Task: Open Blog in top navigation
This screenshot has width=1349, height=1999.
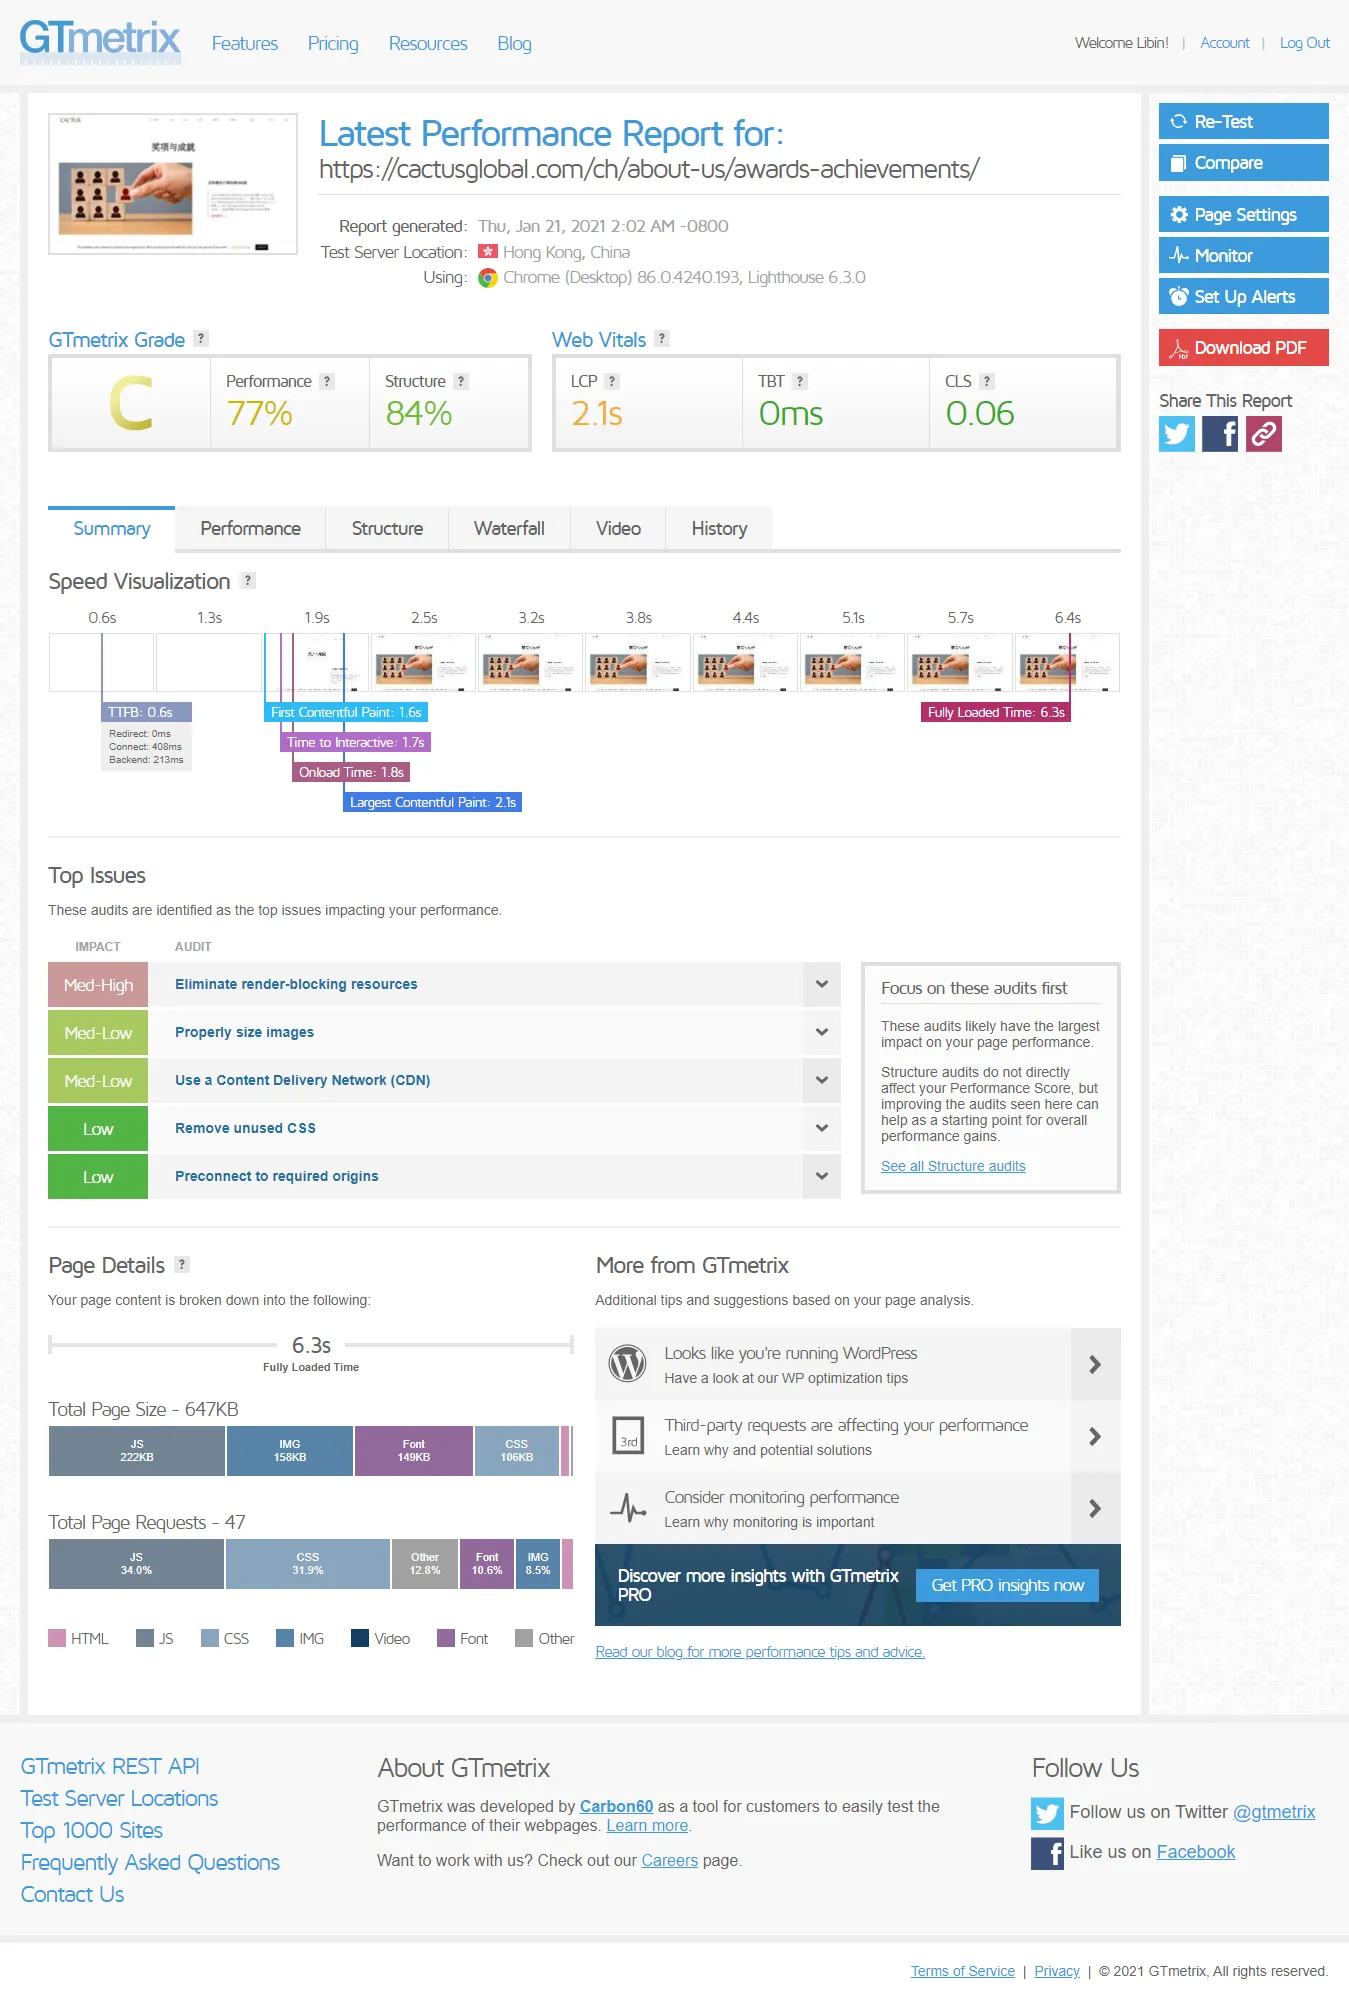Action: pyautogui.click(x=514, y=43)
